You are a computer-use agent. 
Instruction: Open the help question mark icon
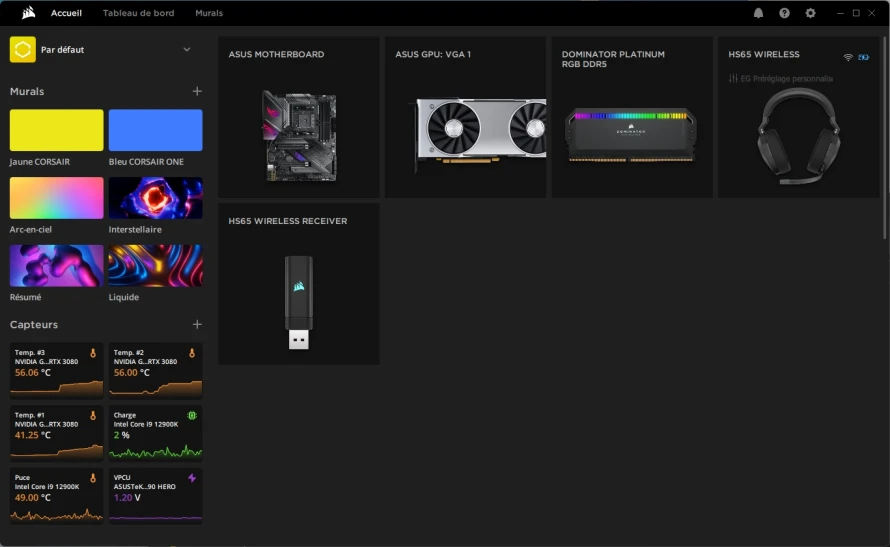784,13
